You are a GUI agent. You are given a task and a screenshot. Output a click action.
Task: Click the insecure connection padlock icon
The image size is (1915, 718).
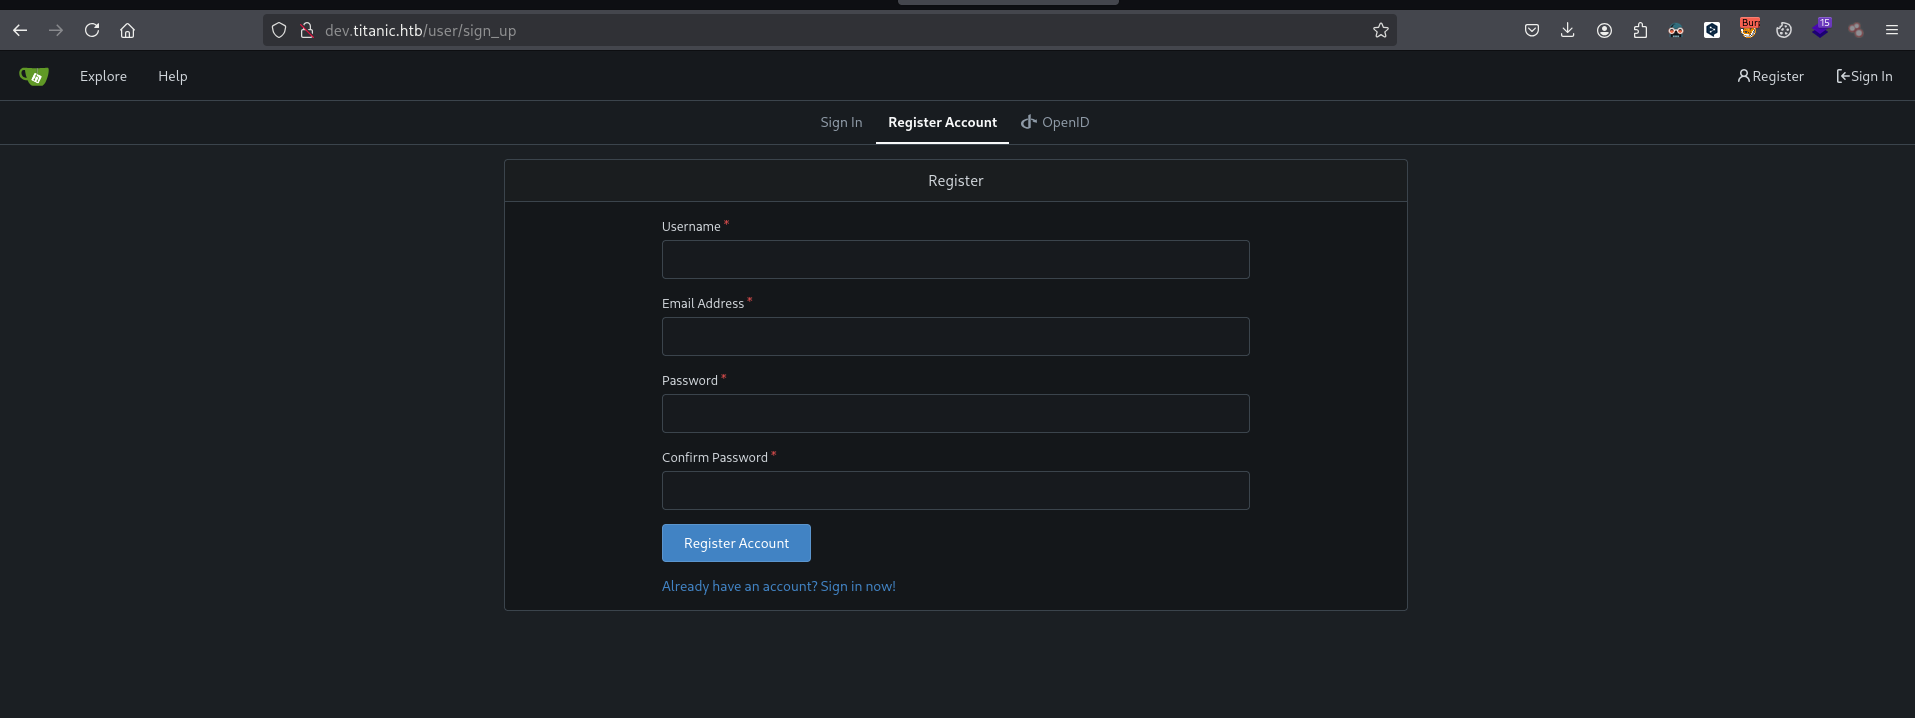click(307, 30)
